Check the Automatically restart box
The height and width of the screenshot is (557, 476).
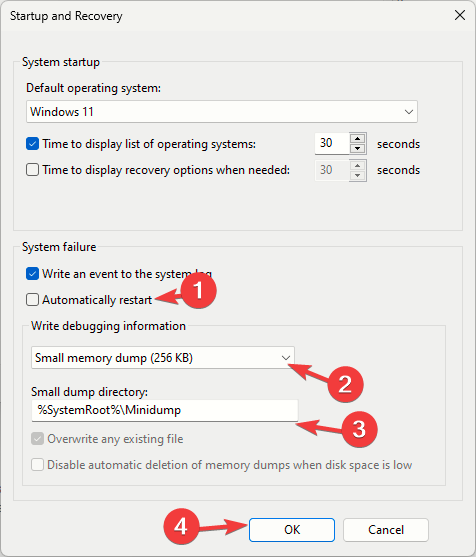32,300
